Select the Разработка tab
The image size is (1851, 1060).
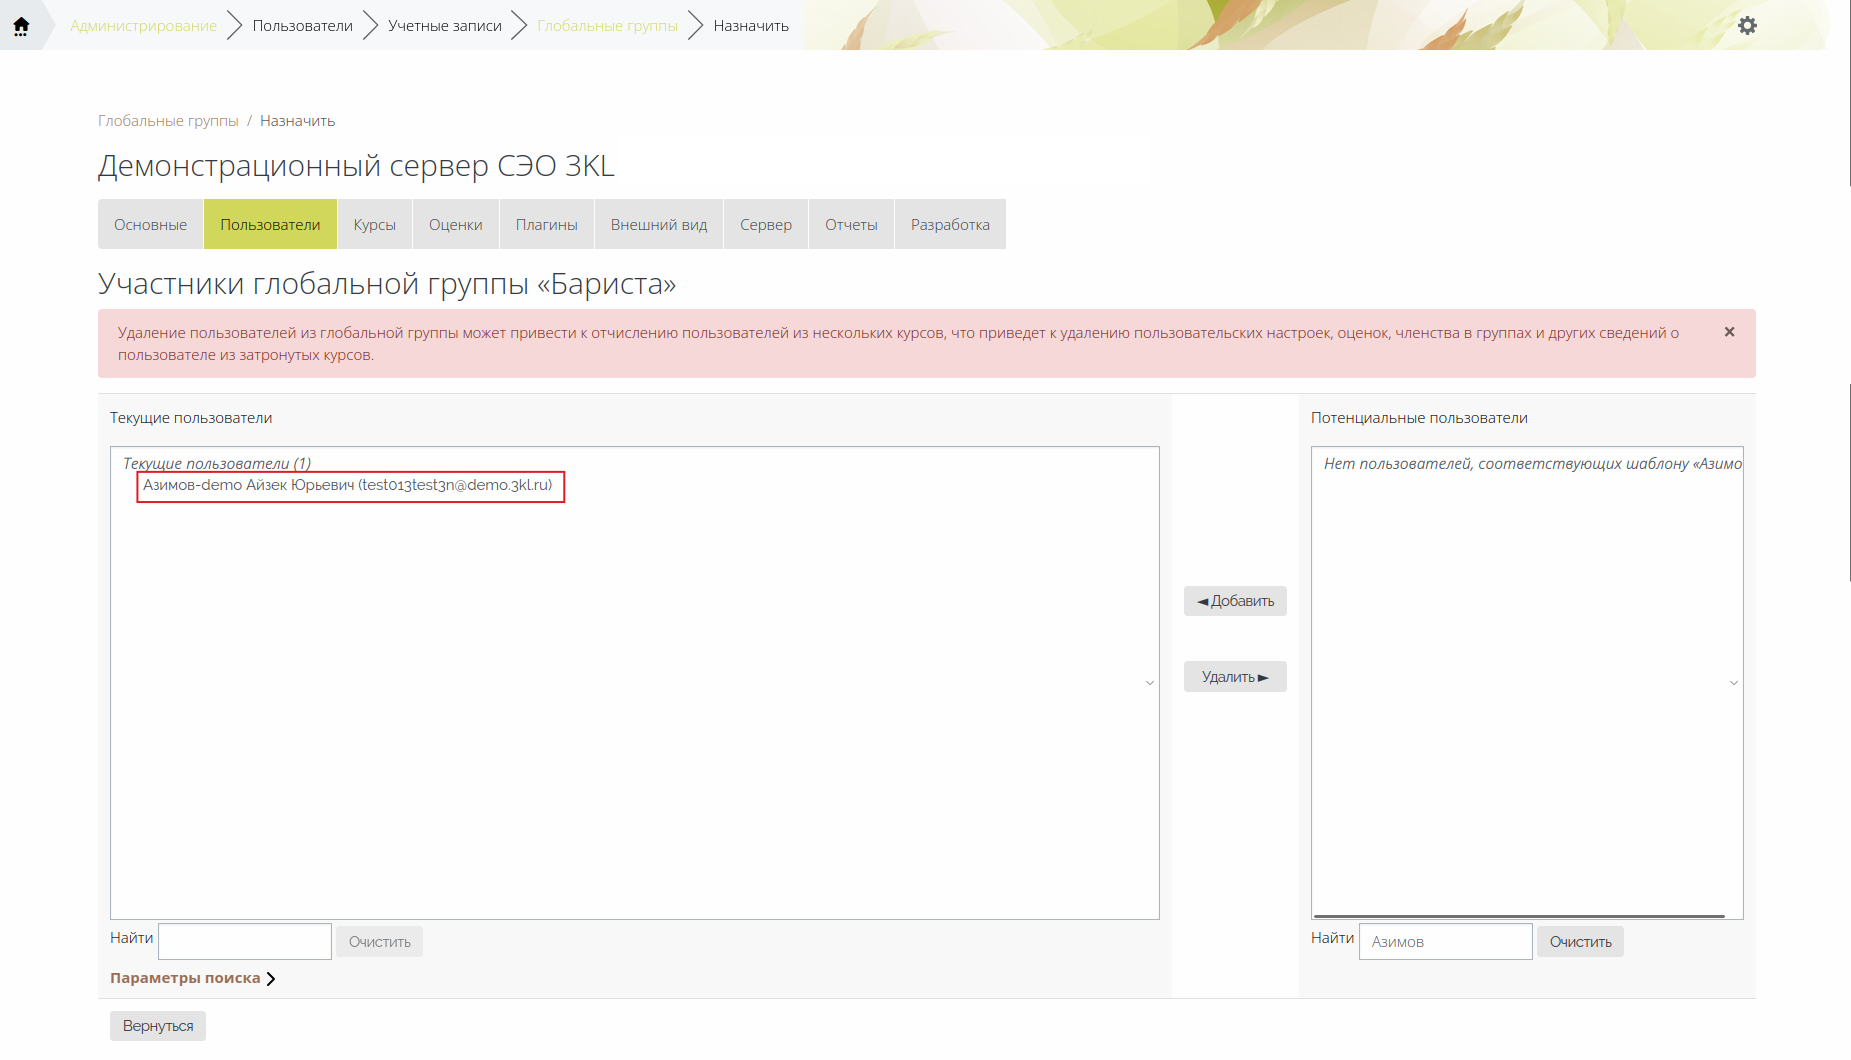pyautogui.click(x=950, y=224)
